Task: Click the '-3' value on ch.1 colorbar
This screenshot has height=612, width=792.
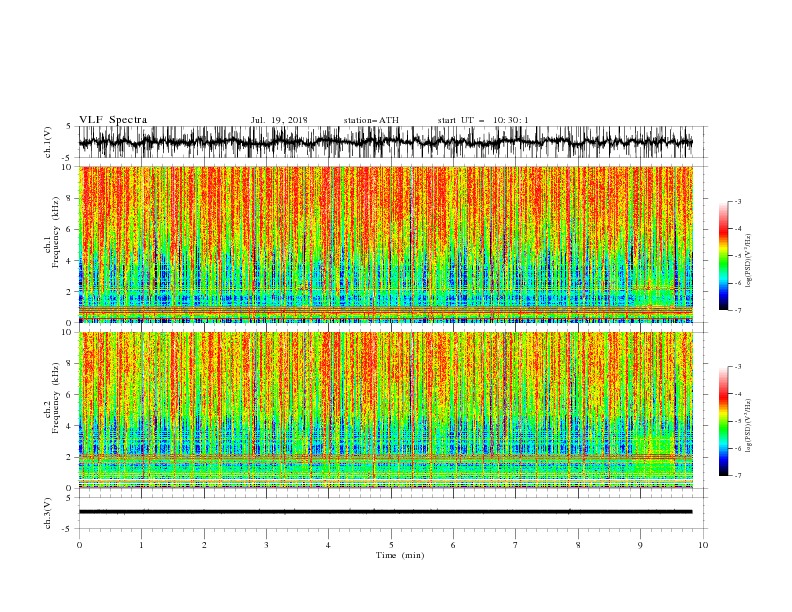Action: pos(738,201)
